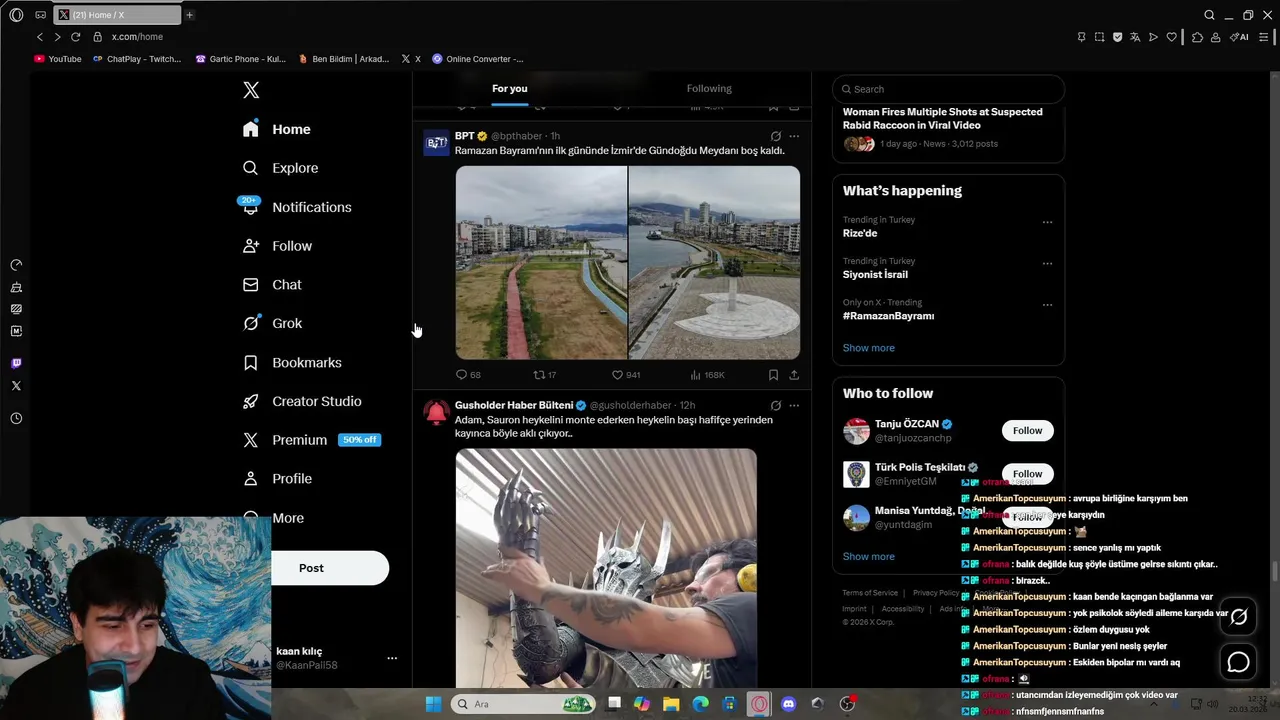Open more options for Siyonist İsrail trend
The width and height of the screenshot is (1280, 720).
pos(1047,264)
